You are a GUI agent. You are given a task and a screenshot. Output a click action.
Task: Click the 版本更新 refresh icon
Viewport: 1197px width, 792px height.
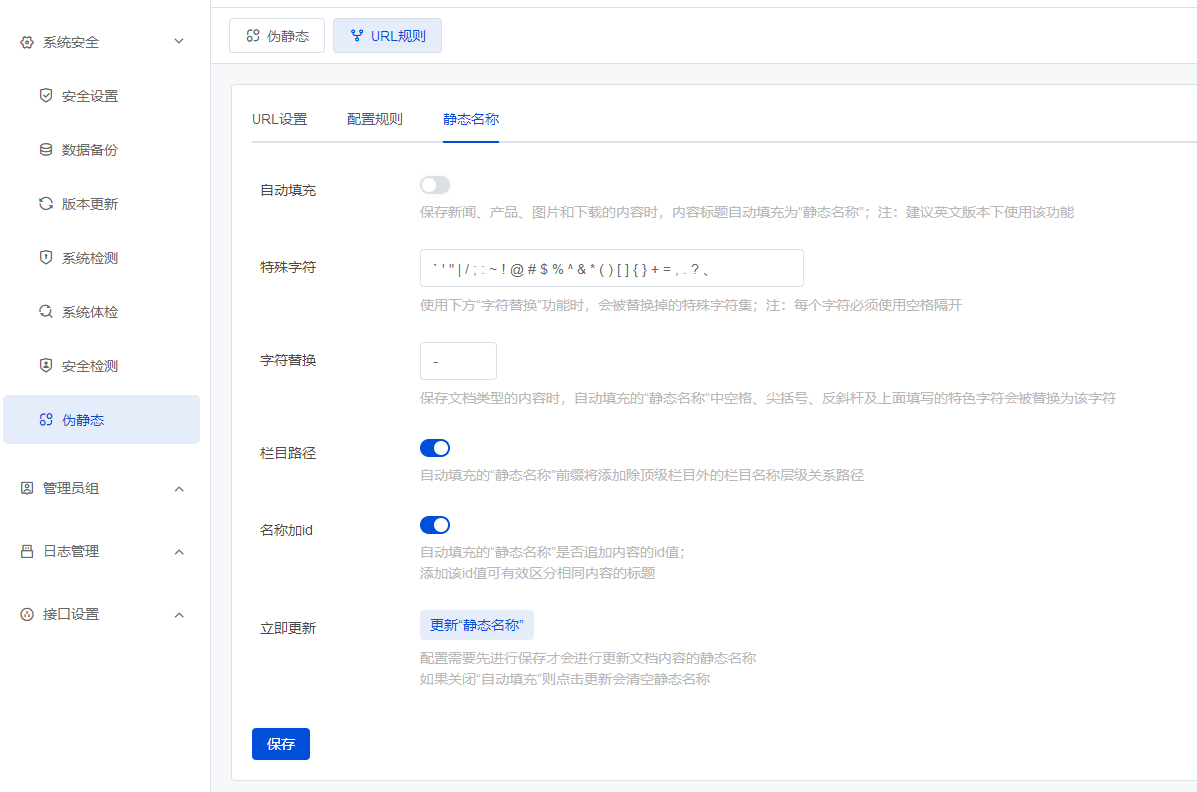pos(46,204)
